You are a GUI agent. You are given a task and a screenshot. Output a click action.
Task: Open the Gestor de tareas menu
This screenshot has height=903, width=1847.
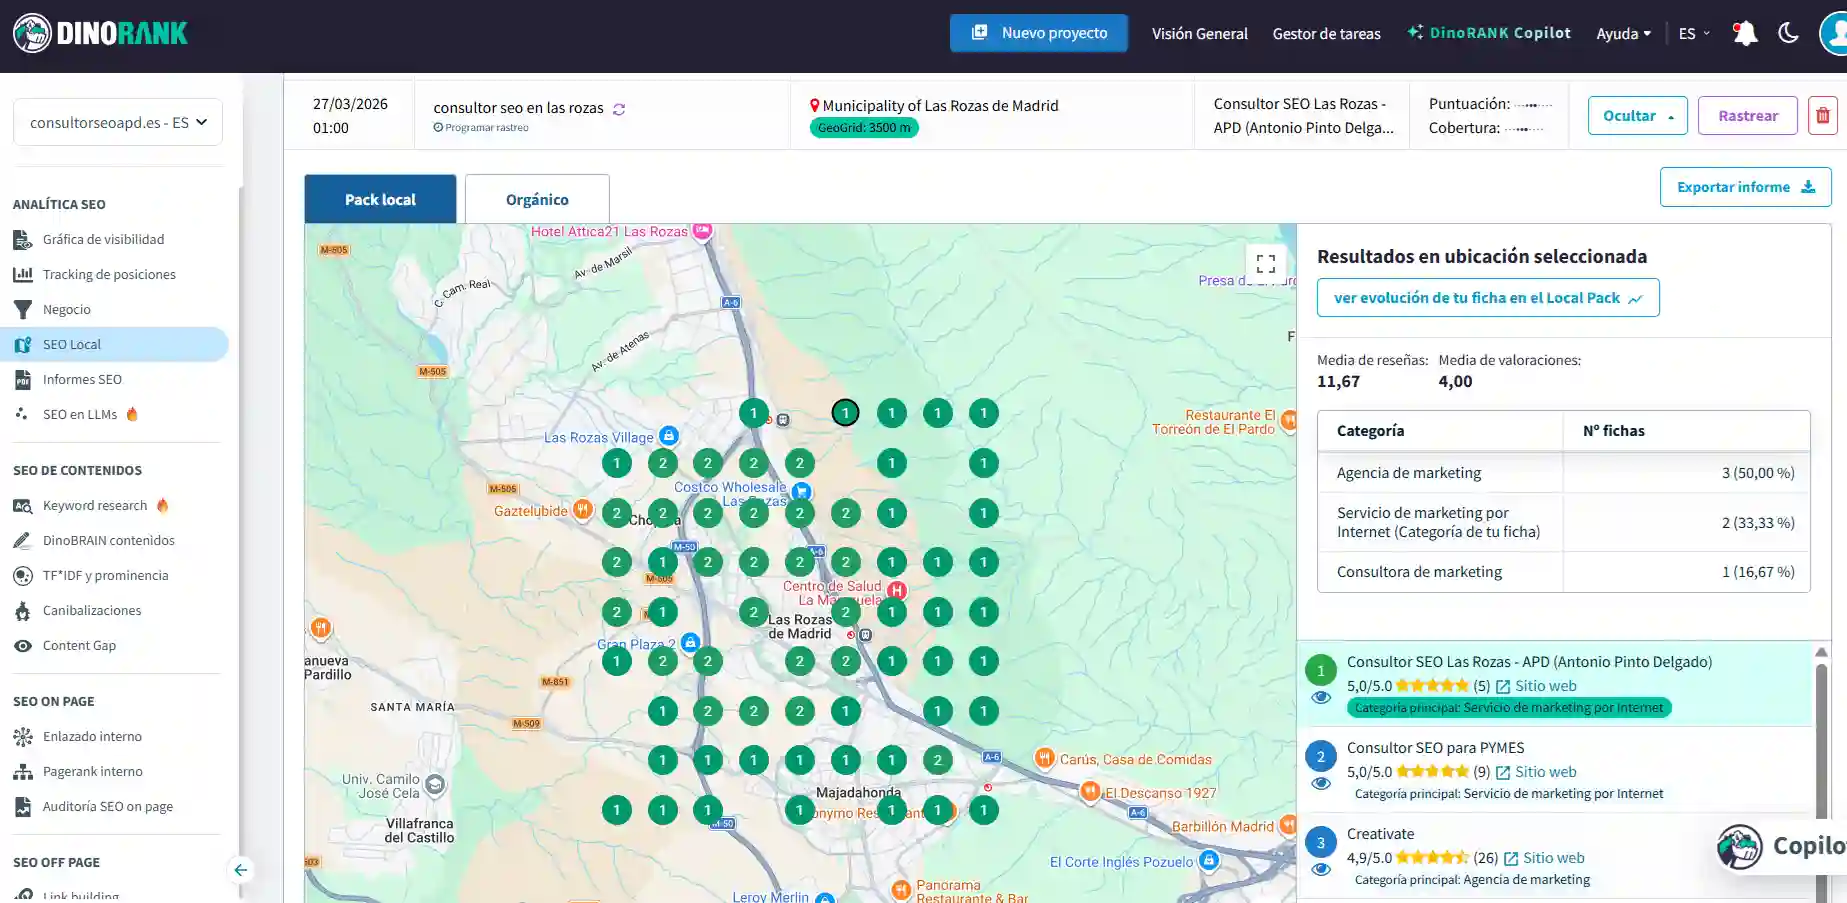(x=1326, y=33)
